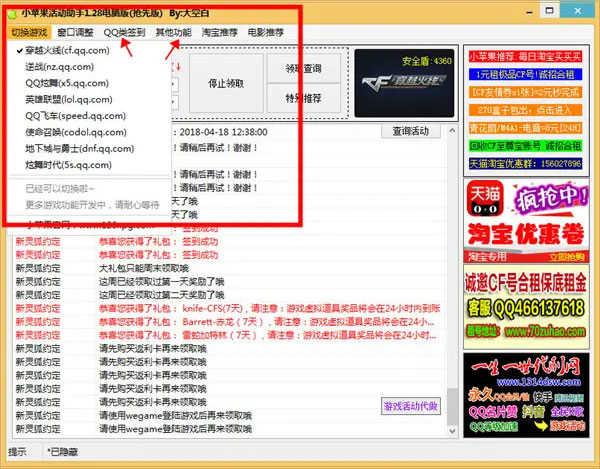Select the row 大礼包只能周末领取哦
Image resolution: width=600 pixels, height=469 pixels.
point(229,268)
